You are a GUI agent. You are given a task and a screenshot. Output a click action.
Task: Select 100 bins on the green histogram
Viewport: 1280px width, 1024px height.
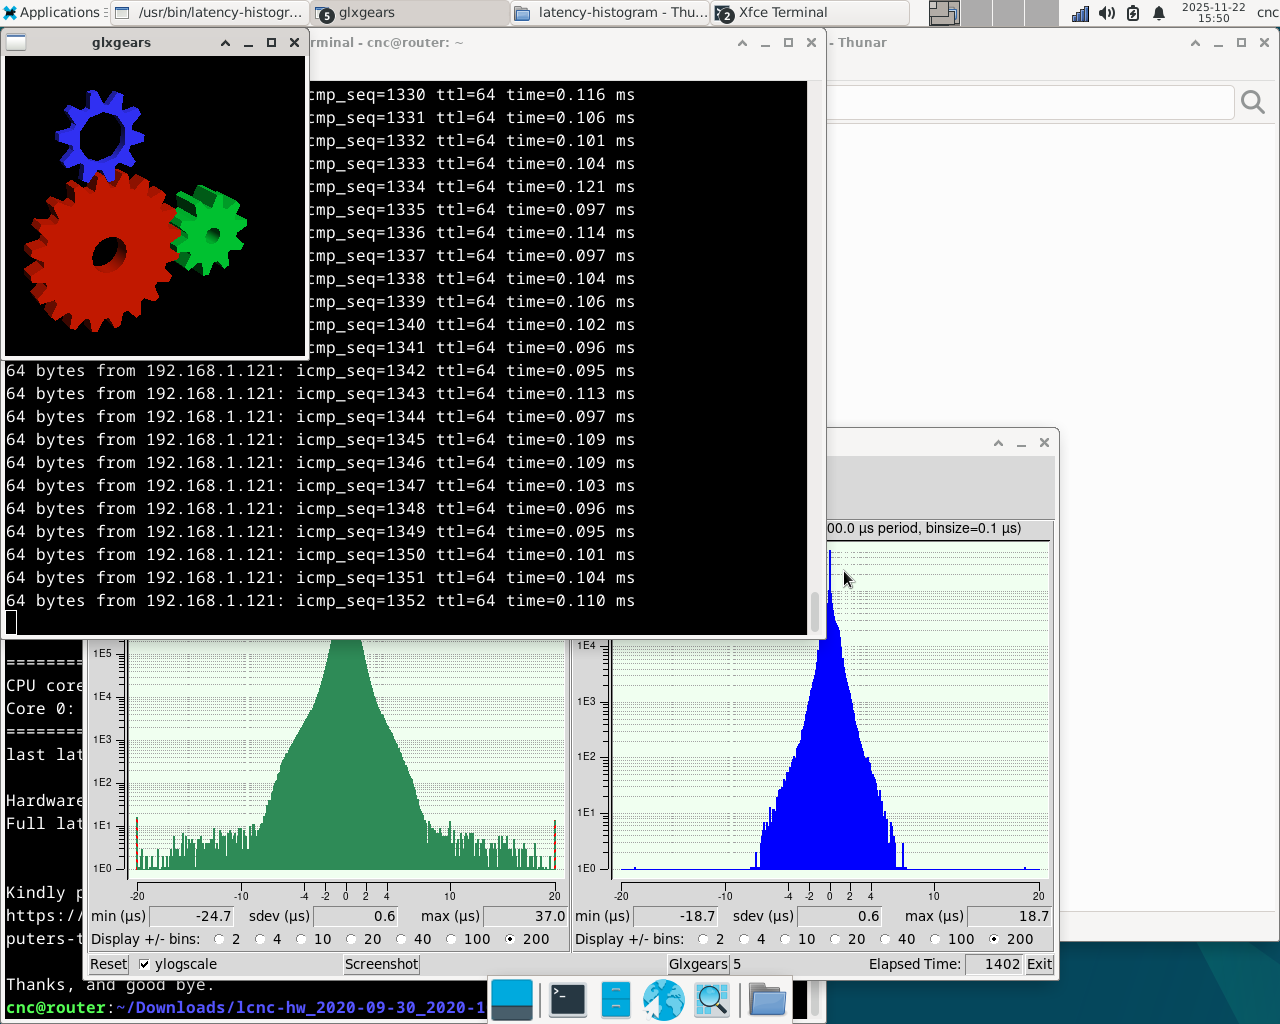point(452,939)
